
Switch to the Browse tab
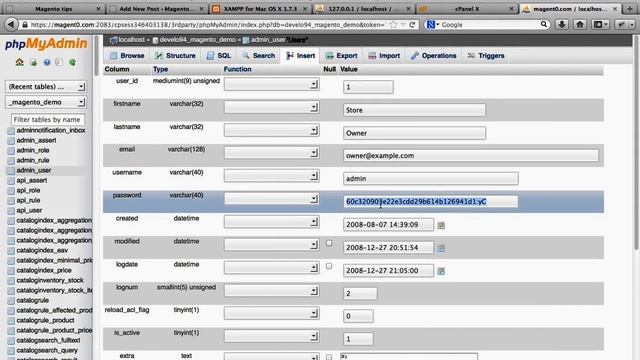click(x=127, y=56)
